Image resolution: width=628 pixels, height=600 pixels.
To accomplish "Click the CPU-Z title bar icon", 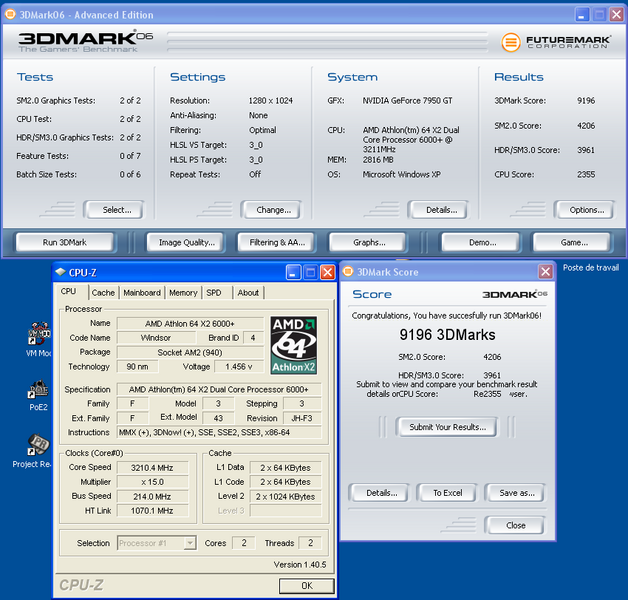I will [60, 272].
